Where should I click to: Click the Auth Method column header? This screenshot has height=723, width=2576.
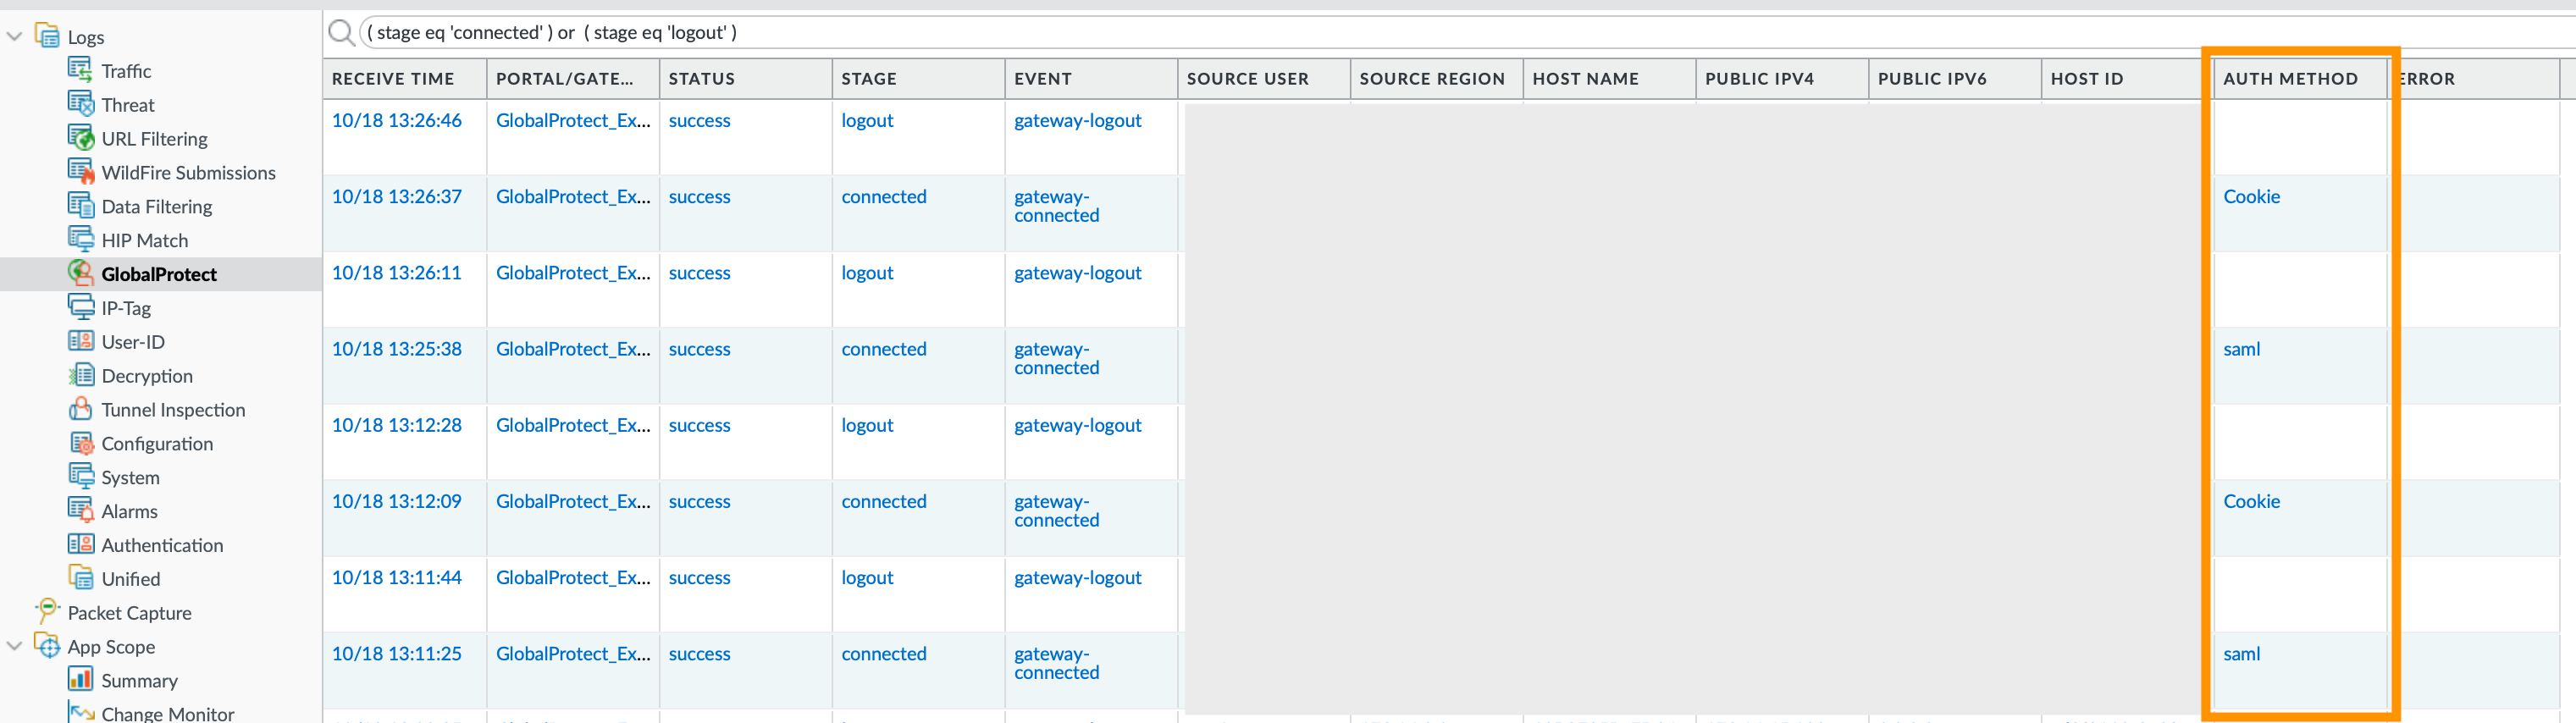(x=2290, y=79)
